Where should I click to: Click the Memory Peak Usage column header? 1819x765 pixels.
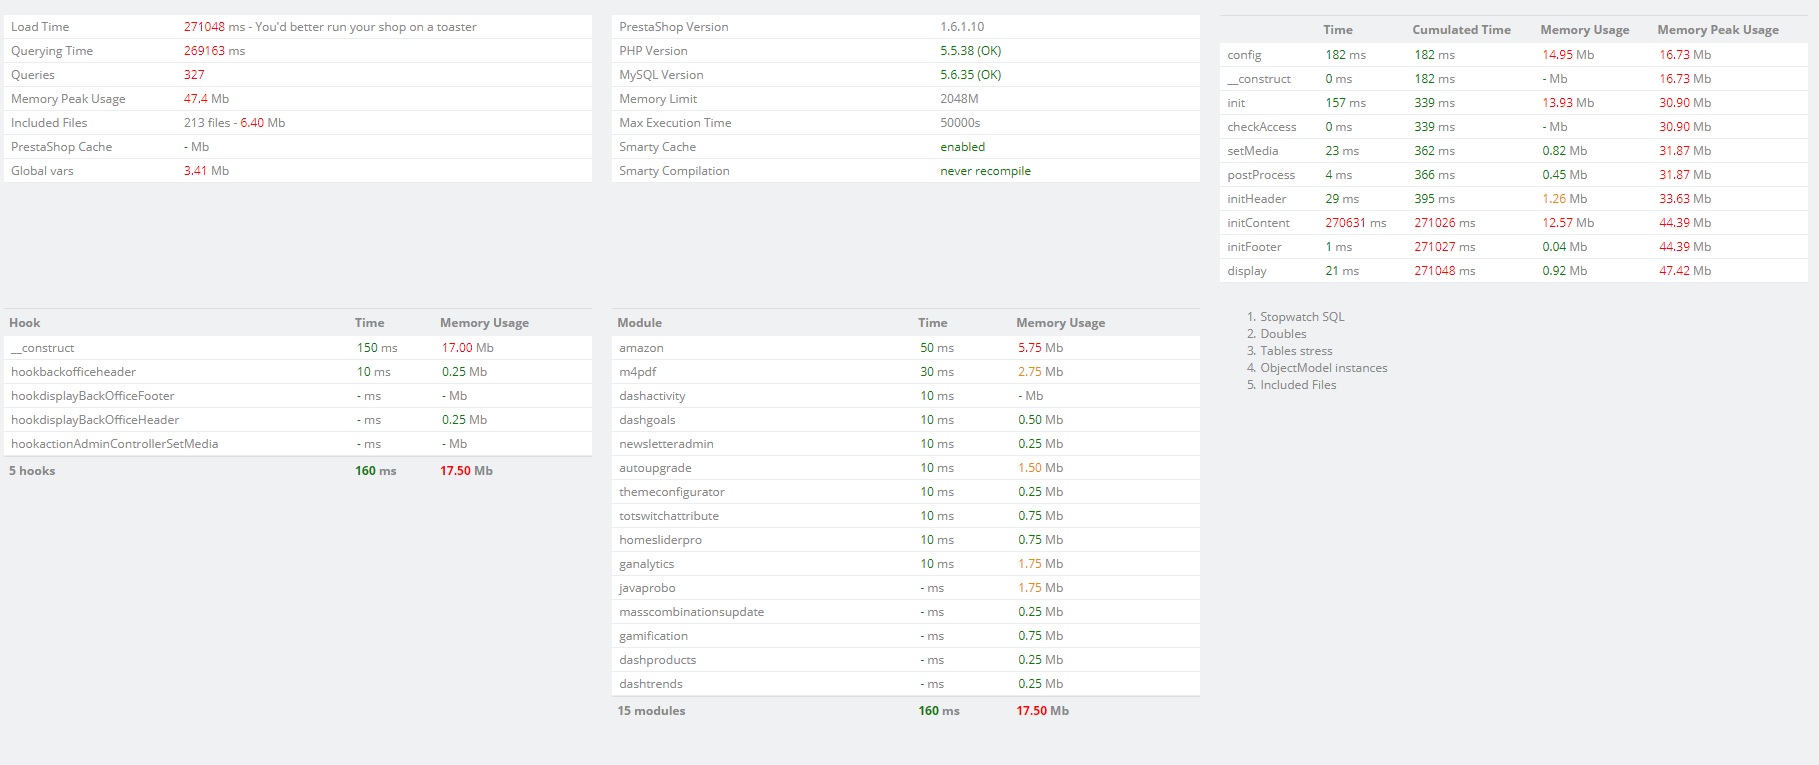coord(1718,30)
